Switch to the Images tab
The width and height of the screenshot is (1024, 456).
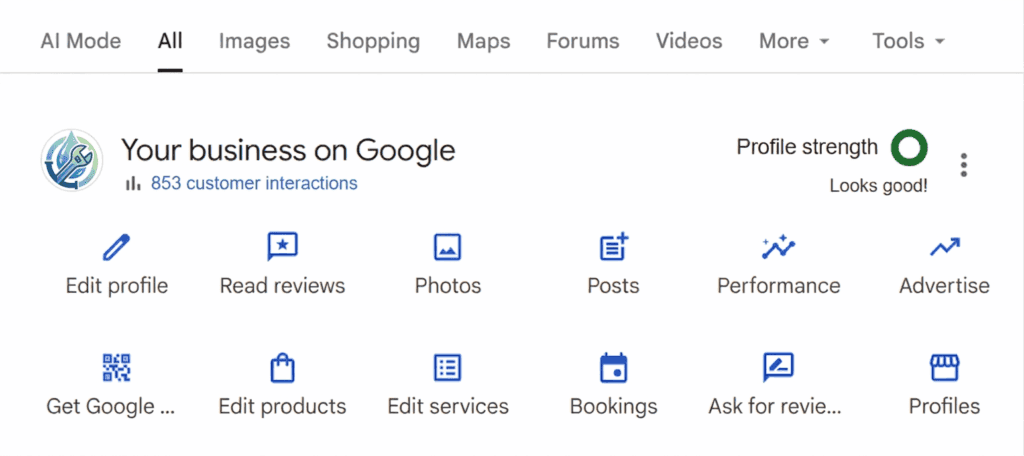(254, 41)
